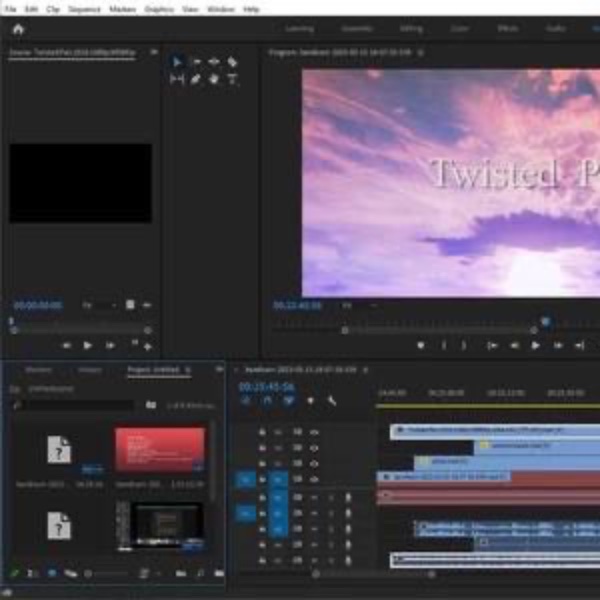Open Source monitor button editor plus
The image size is (600, 600).
tap(147, 347)
